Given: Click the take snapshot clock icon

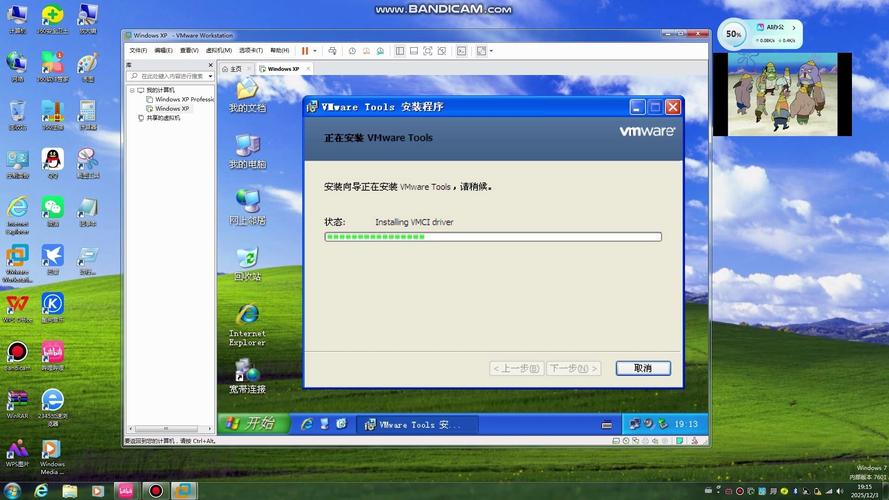Looking at the screenshot, I should click(x=352, y=51).
